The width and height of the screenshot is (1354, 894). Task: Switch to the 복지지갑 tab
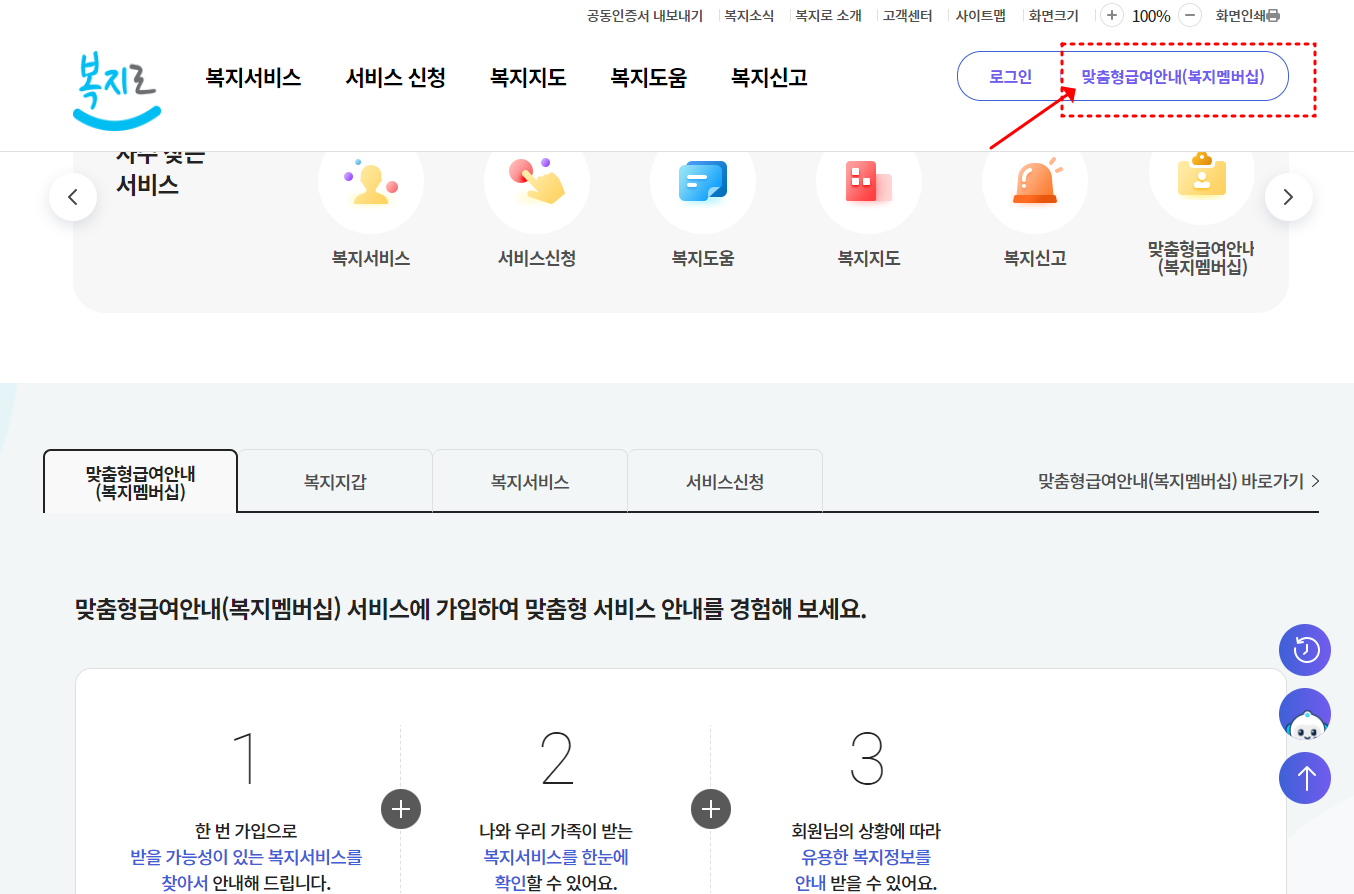pyautogui.click(x=334, y=481)
